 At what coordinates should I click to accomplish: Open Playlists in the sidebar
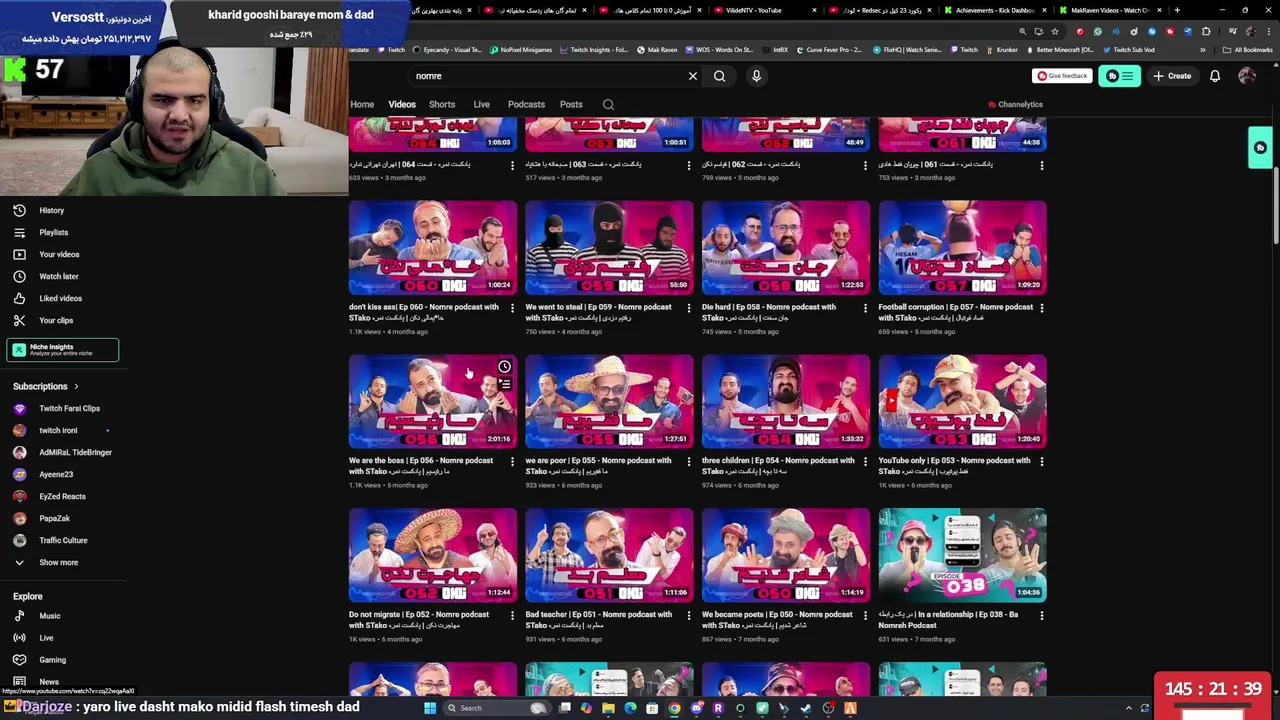click(53, 232)
